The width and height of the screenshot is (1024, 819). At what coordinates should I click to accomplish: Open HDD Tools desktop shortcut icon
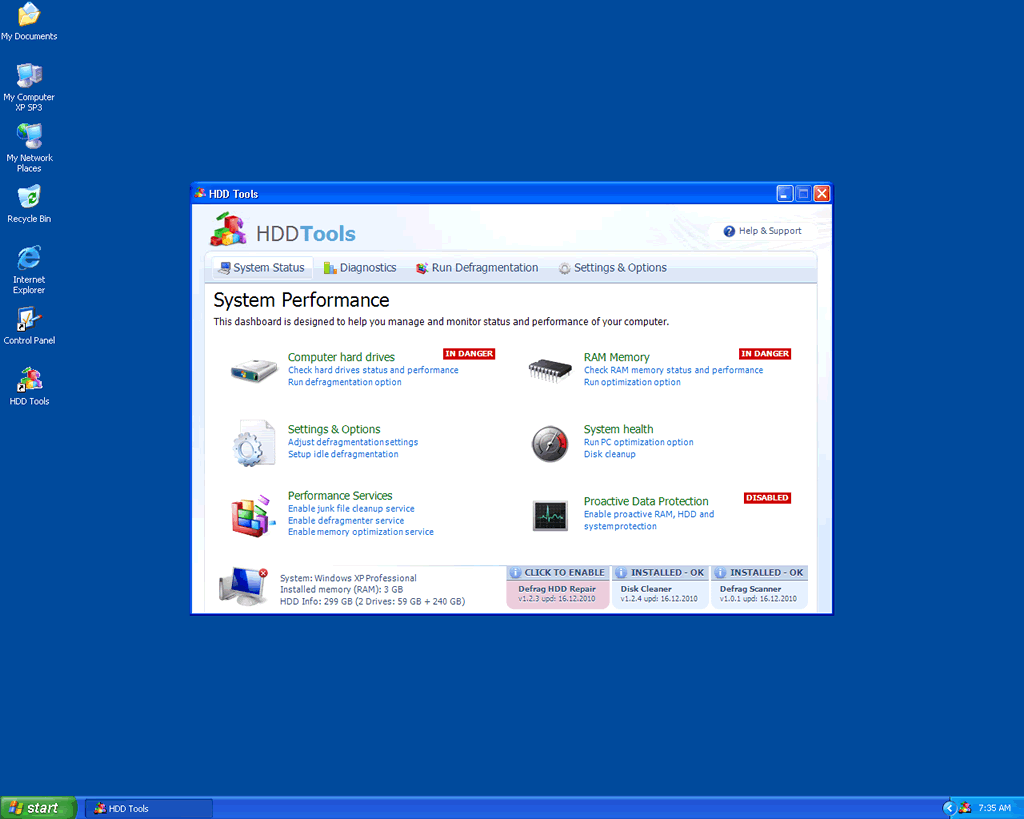pos(29,380)
